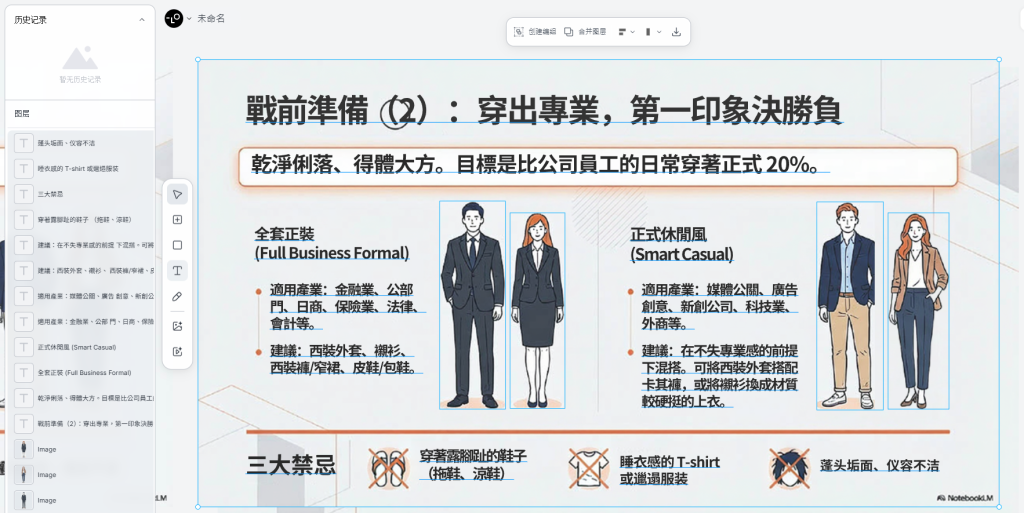This screenshot has height=513, width=1024.
Task: Select the slide title 戰前準備 text
Action: point(543,110)
